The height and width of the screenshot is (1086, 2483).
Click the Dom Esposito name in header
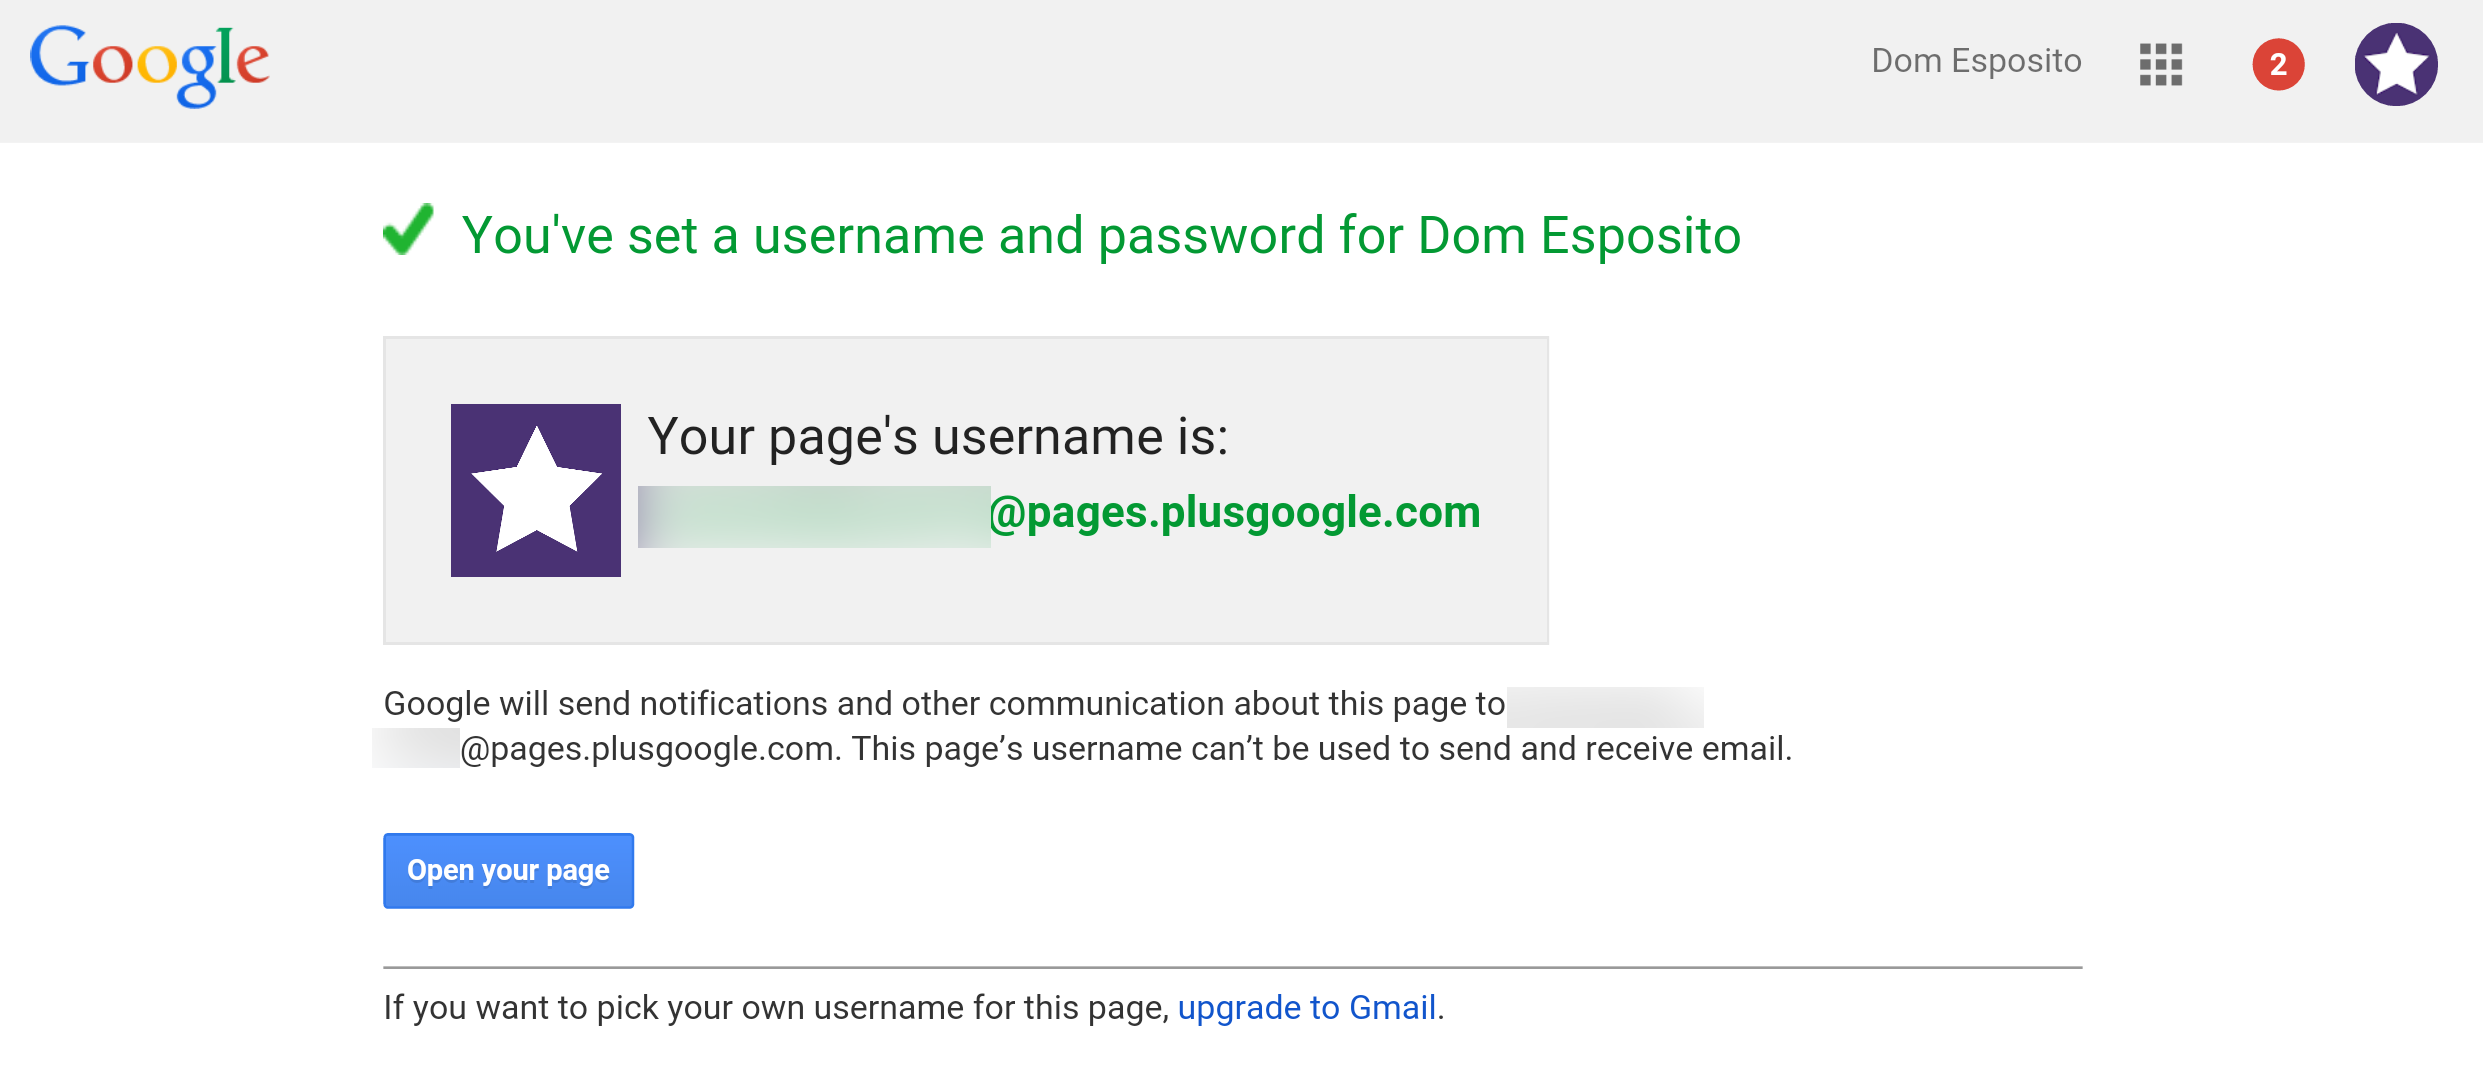coord(1976,61)
